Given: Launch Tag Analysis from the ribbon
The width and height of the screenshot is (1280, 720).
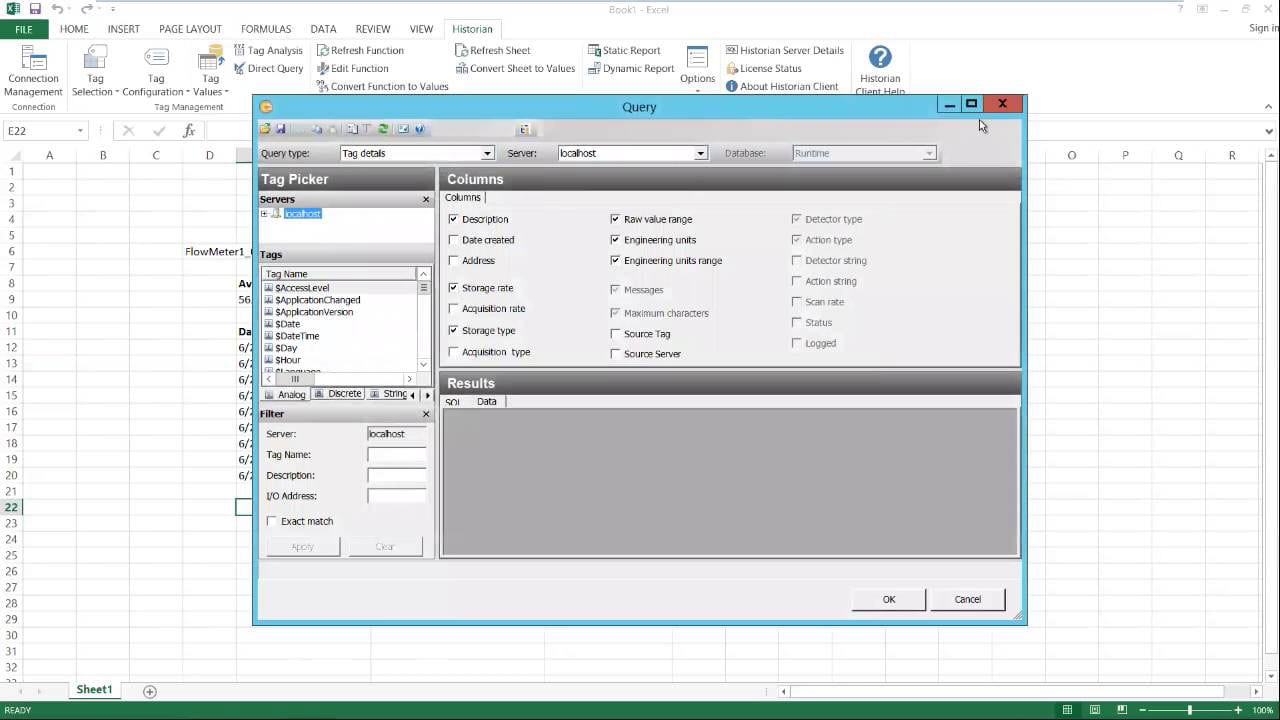Looking at the screenshot, I should coord(268,50).
